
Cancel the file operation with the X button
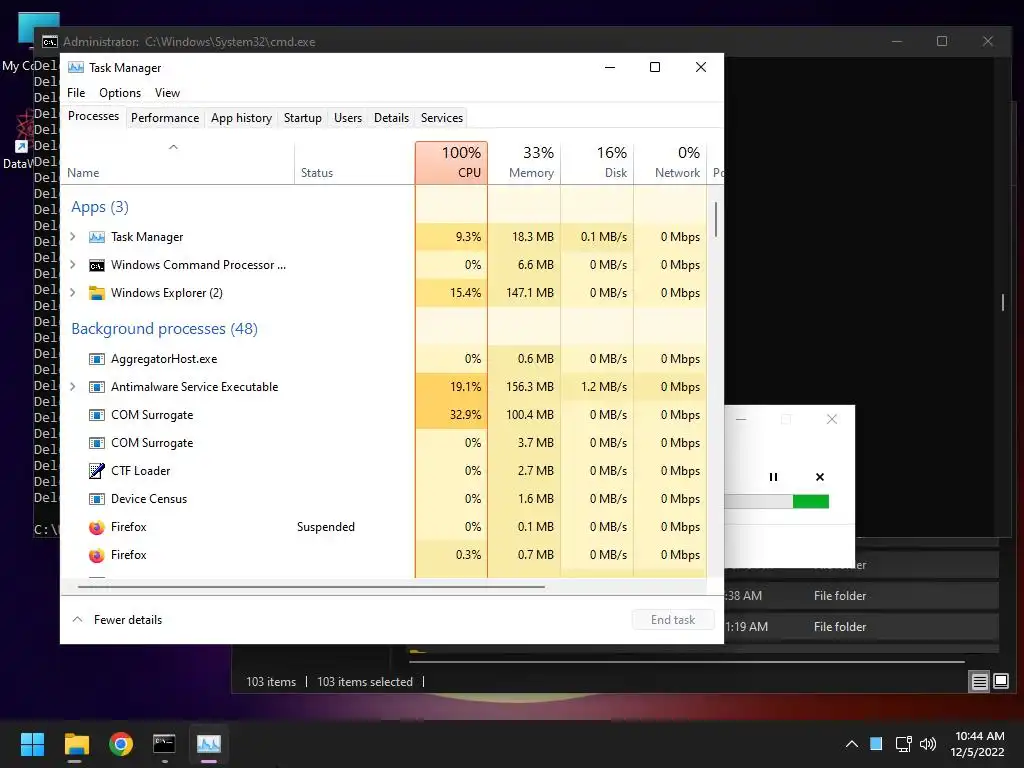click(x=820, y=477)
